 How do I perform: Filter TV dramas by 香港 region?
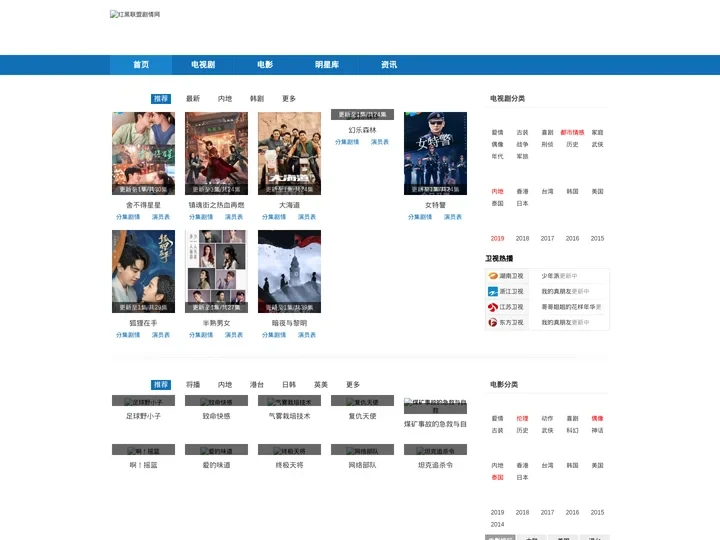pos(523,191)
